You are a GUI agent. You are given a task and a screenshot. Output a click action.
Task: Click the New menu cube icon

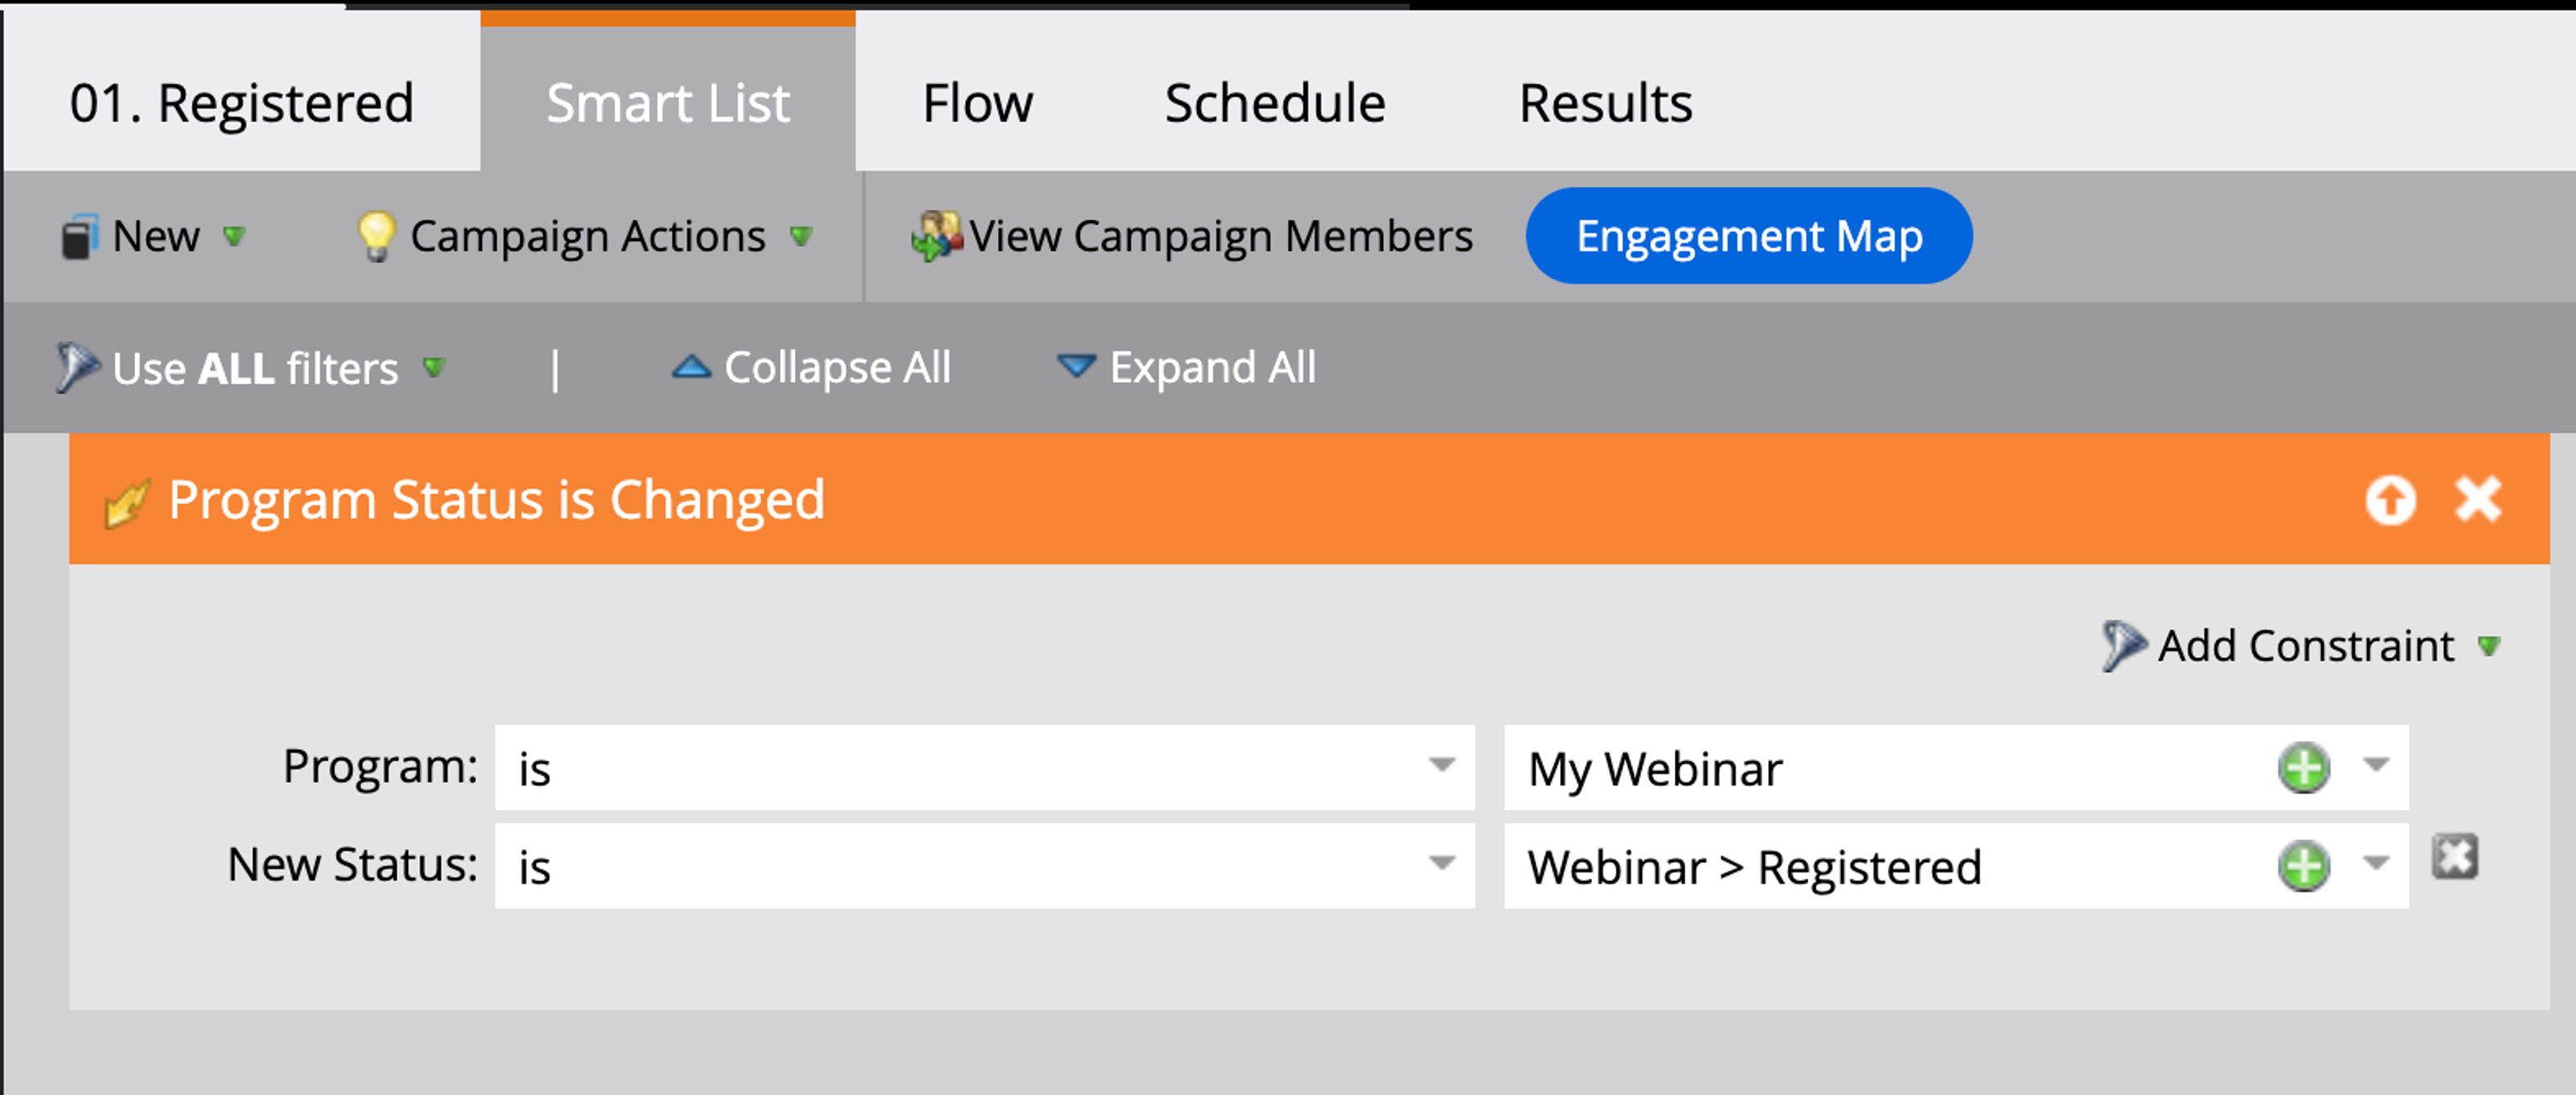(x=79, y=237)
